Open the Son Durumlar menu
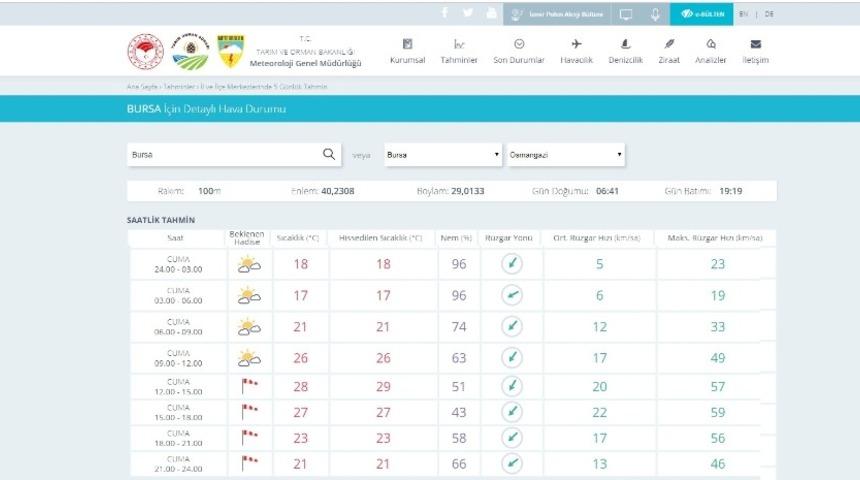Screen dimensions: 860x480 pyautogui.click(x=519, y=52)
